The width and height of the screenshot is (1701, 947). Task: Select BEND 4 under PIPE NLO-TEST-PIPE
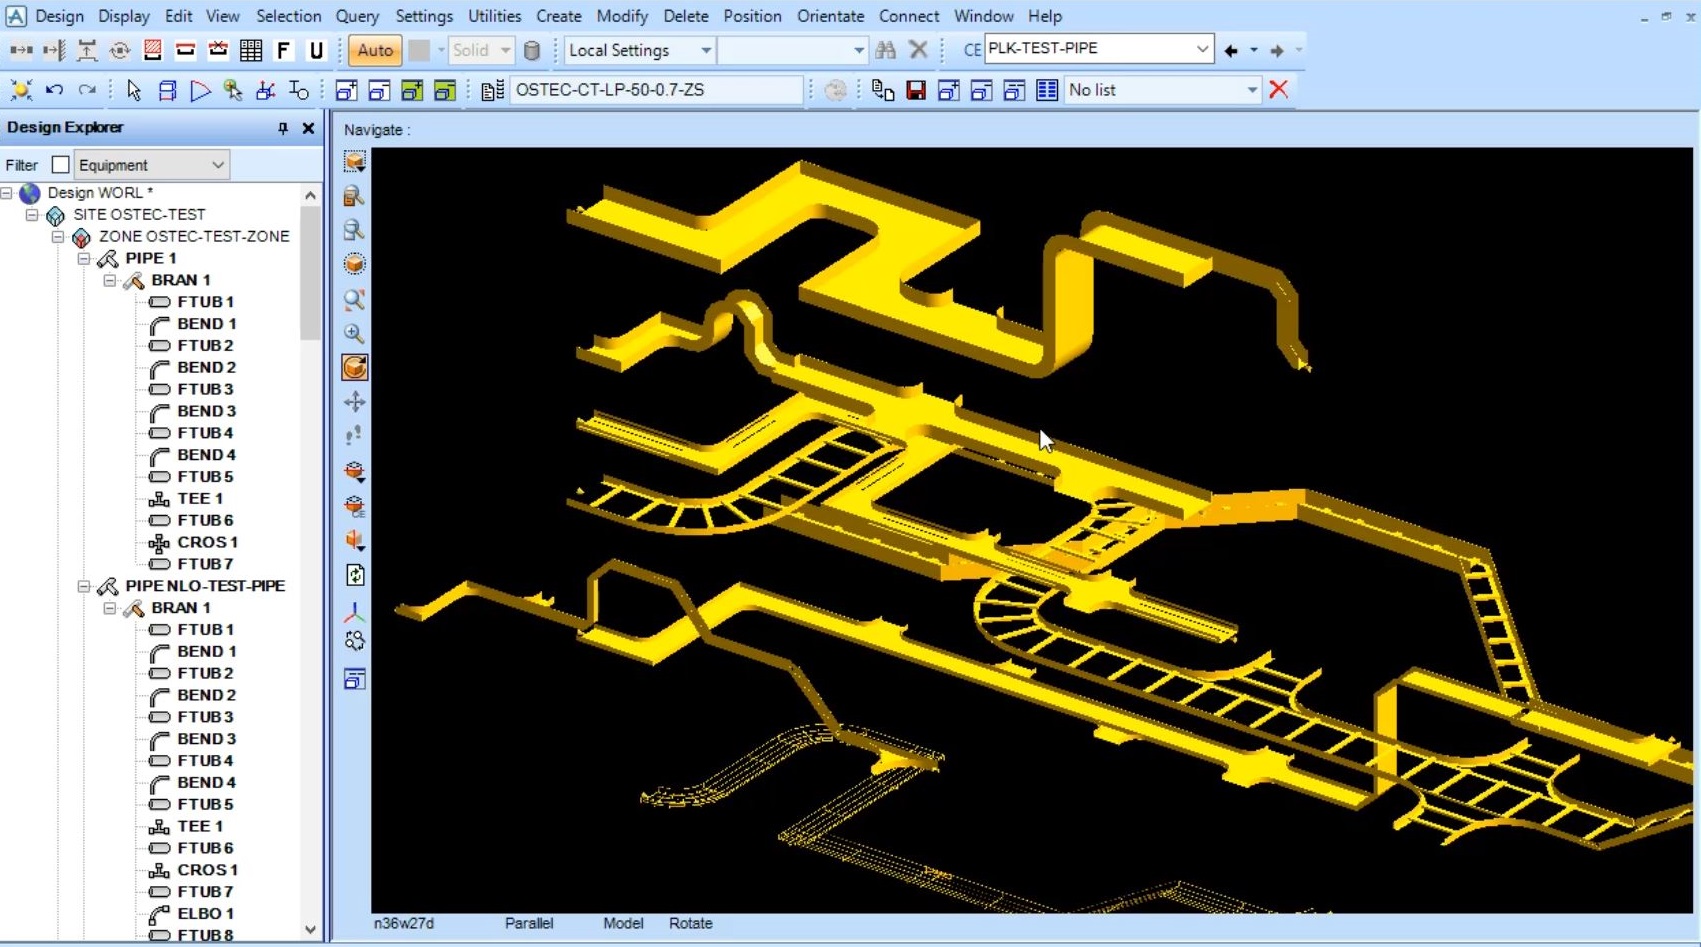(206, 782)
